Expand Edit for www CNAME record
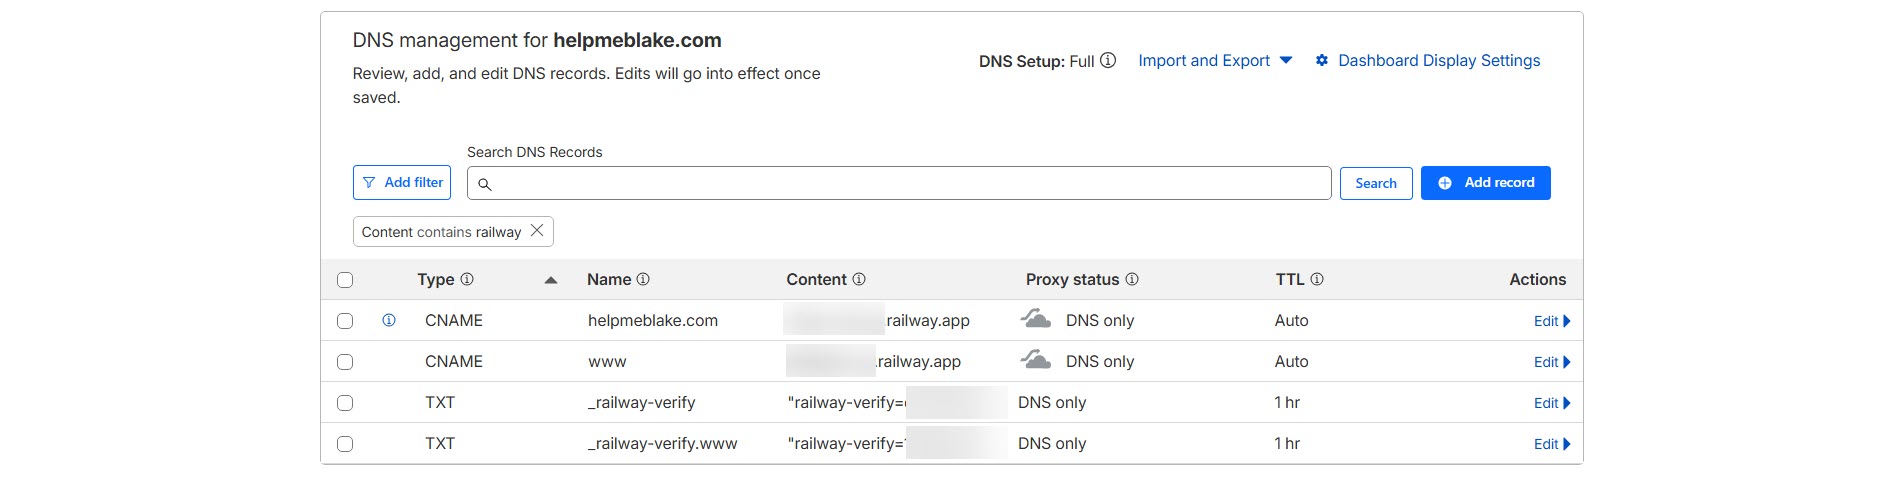 point(1552,362)
